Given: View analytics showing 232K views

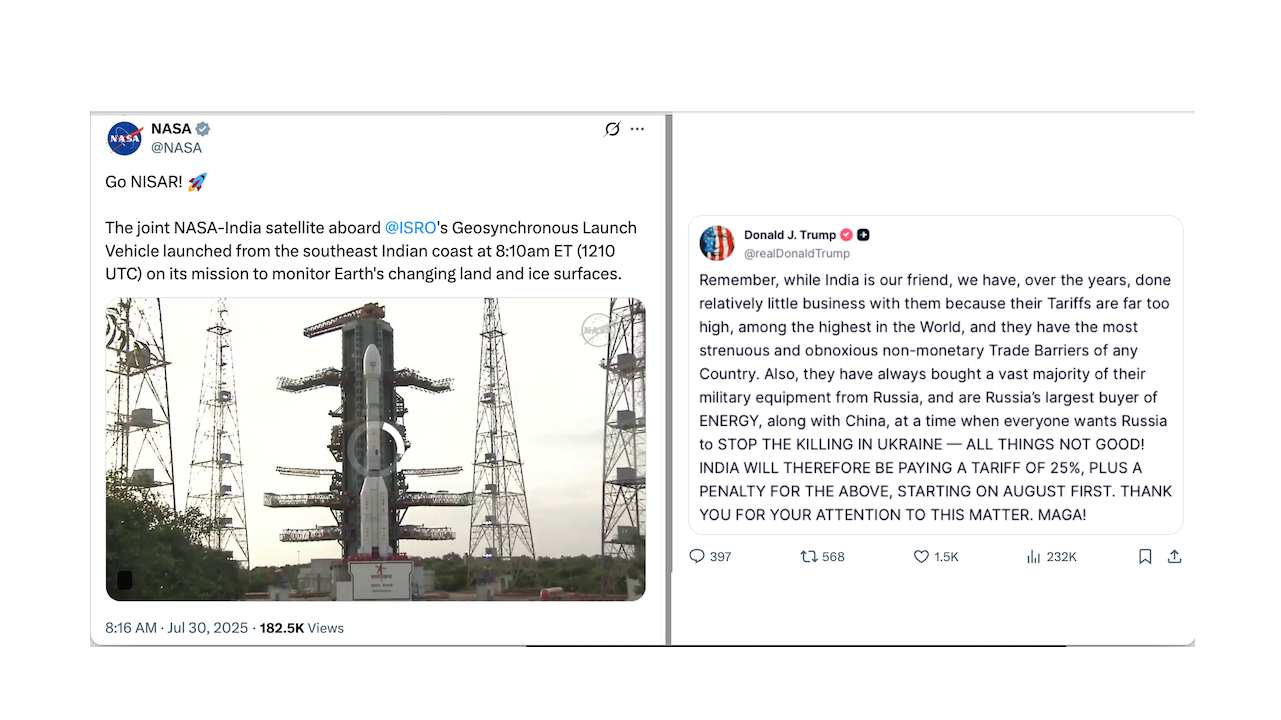Looking at the screenshot, I should click(1051, 557).
